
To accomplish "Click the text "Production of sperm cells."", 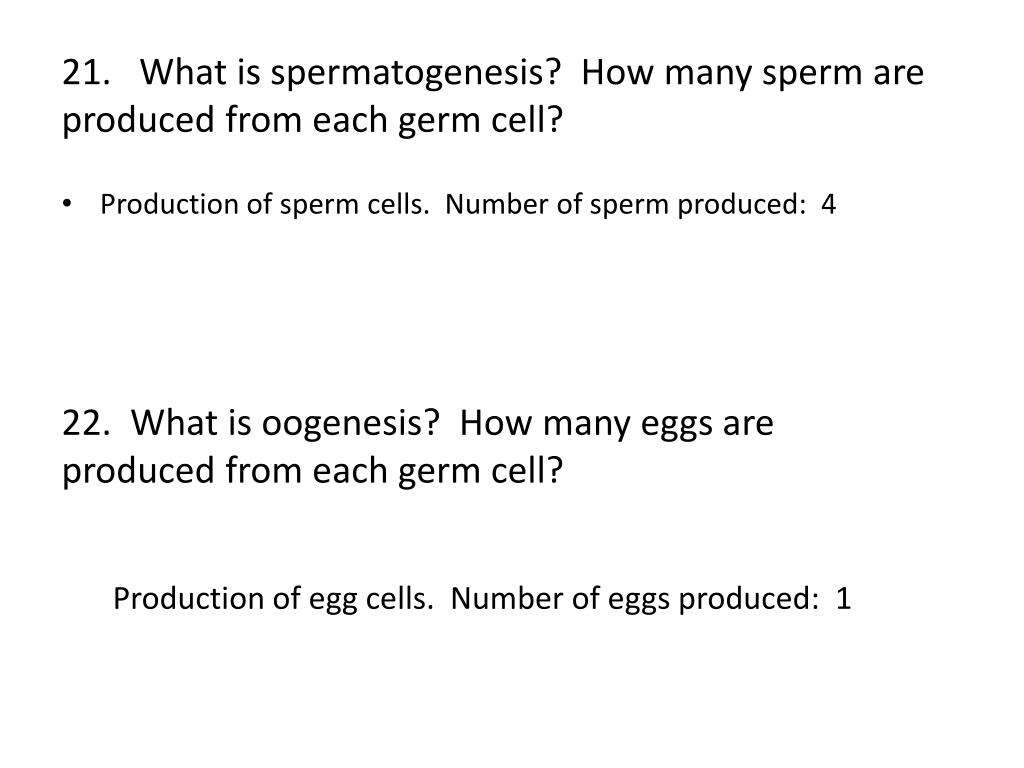I will [x=264, y=205].
